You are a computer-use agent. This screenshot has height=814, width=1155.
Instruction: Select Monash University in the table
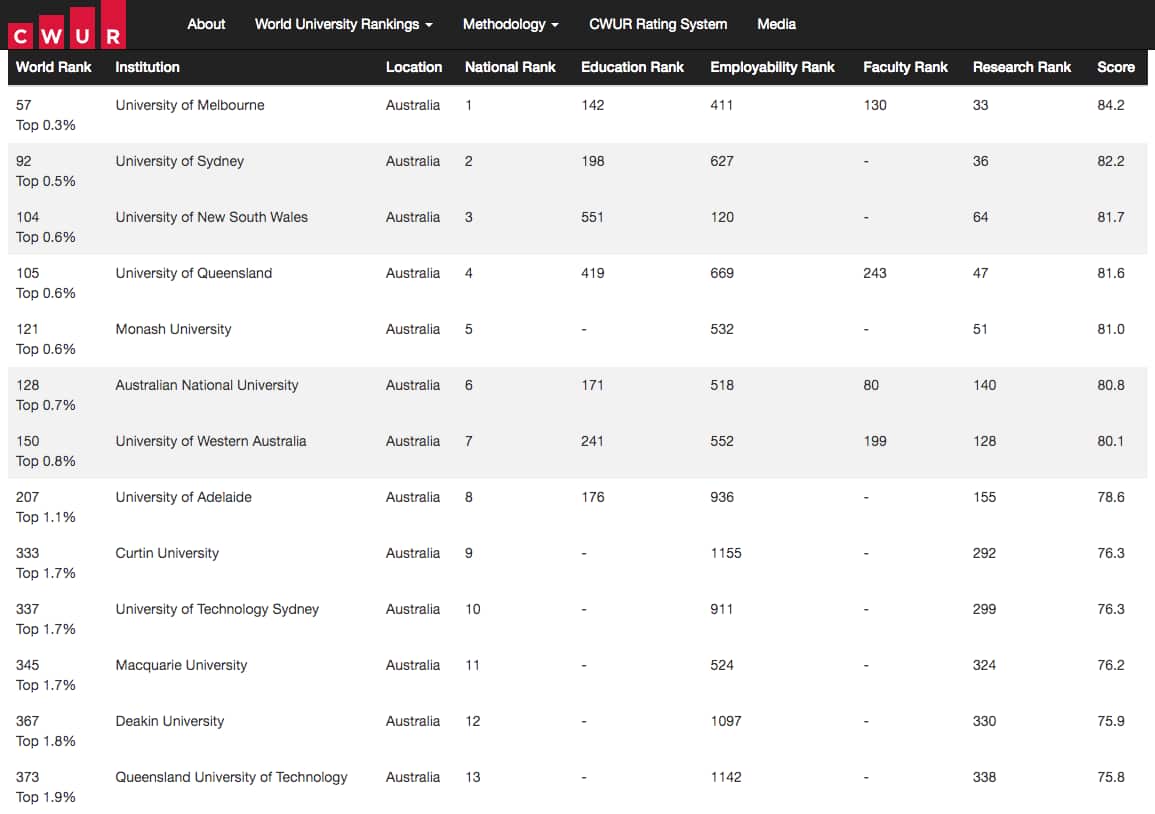173,329
